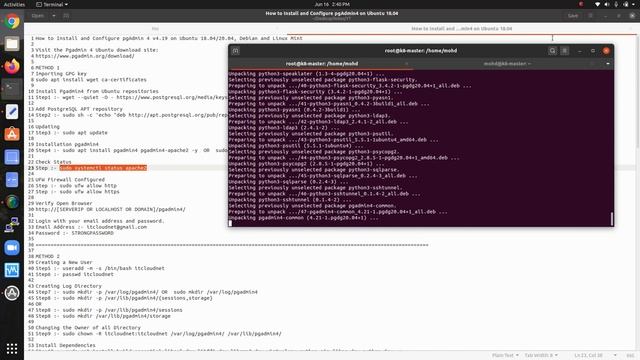Launch the Zoom dock icon

(12, 248)
